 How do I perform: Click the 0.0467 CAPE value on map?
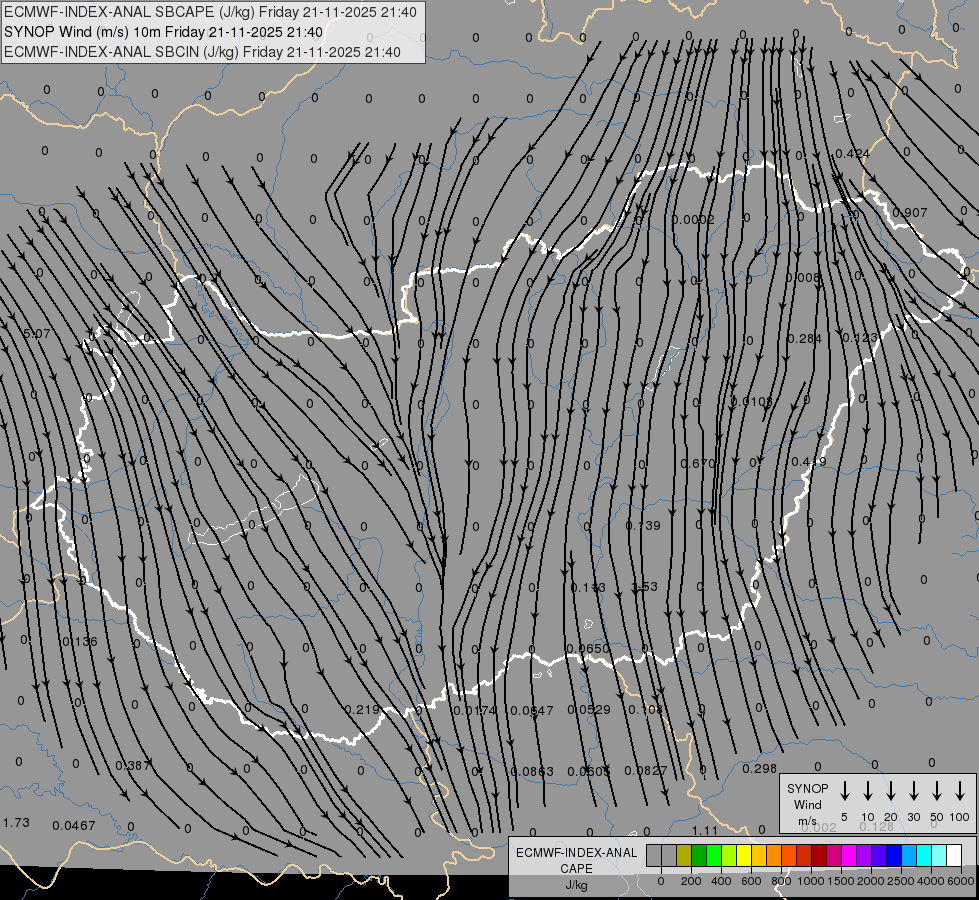click(74, 826)
